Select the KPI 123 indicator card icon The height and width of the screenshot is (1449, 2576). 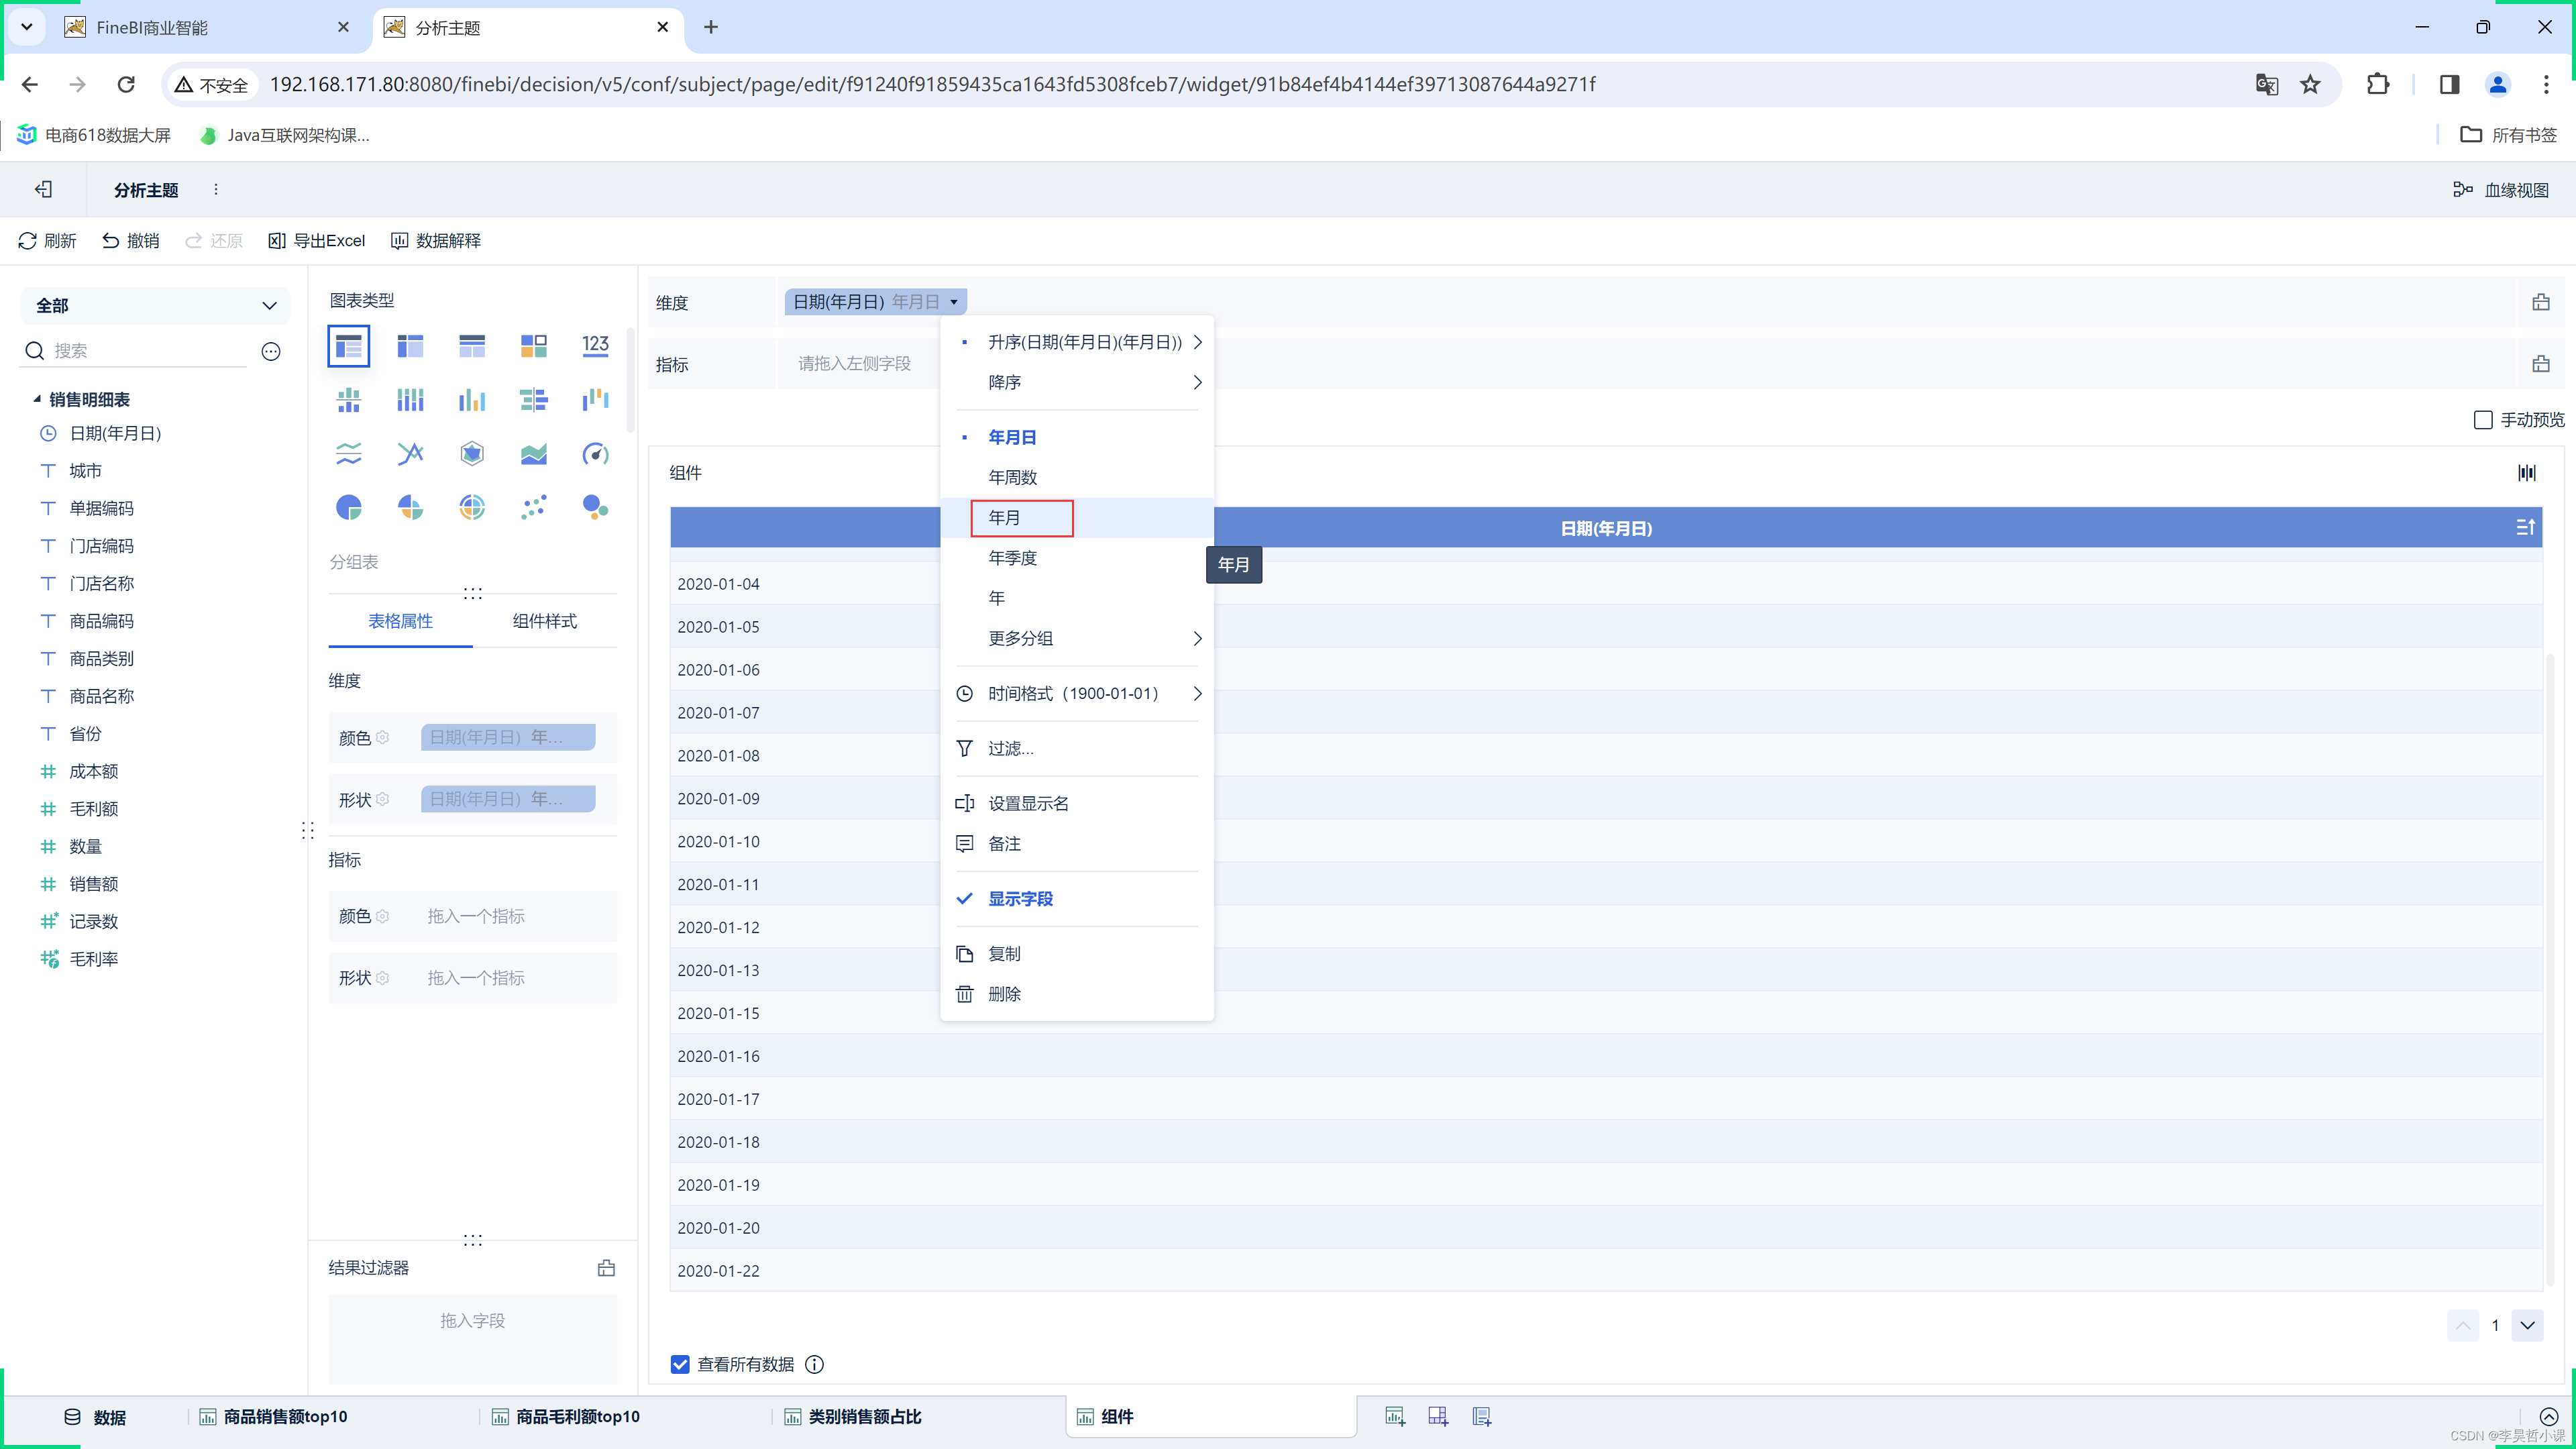(595, 346)
